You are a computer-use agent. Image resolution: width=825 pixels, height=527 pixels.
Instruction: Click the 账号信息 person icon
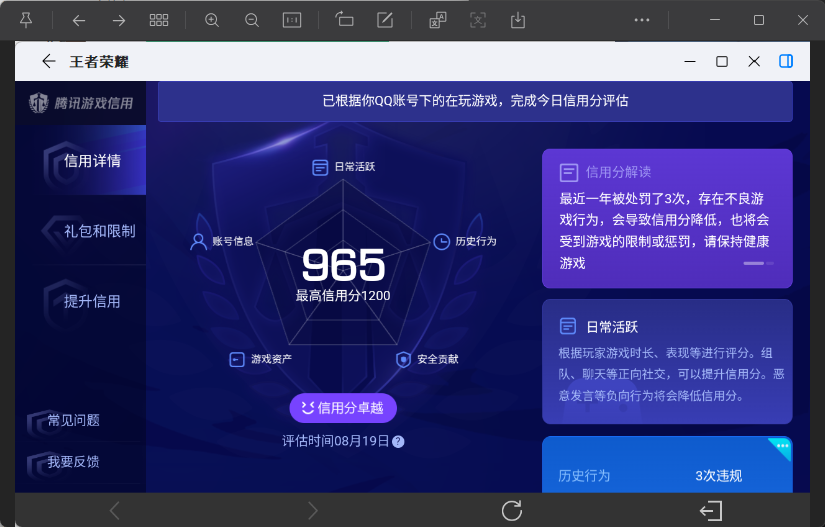(198, 241)
